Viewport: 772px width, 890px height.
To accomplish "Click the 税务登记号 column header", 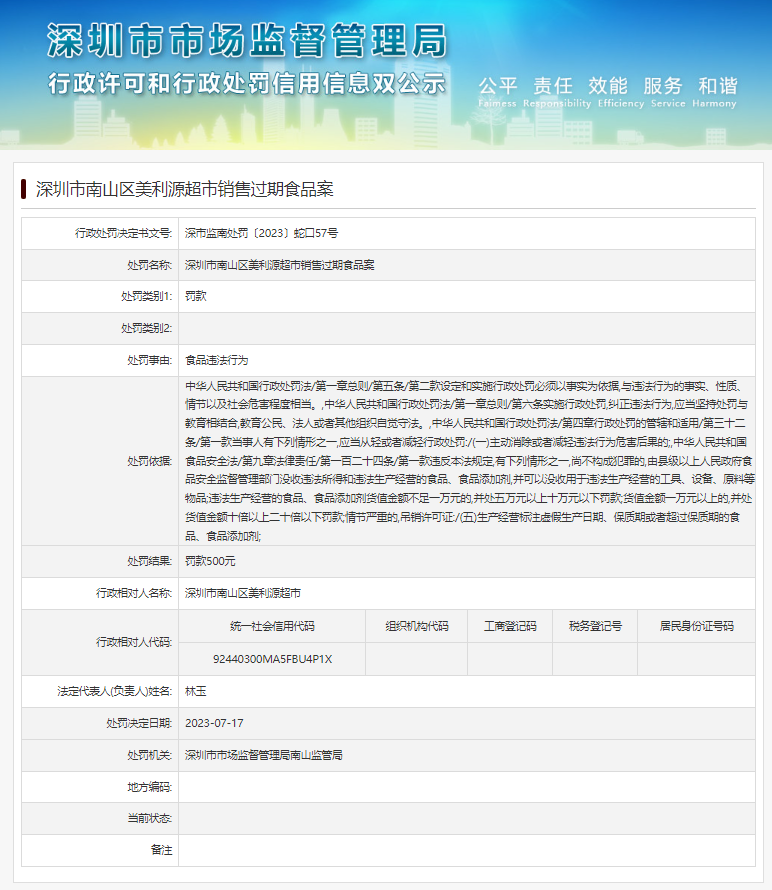I will [x=595, y=626].
